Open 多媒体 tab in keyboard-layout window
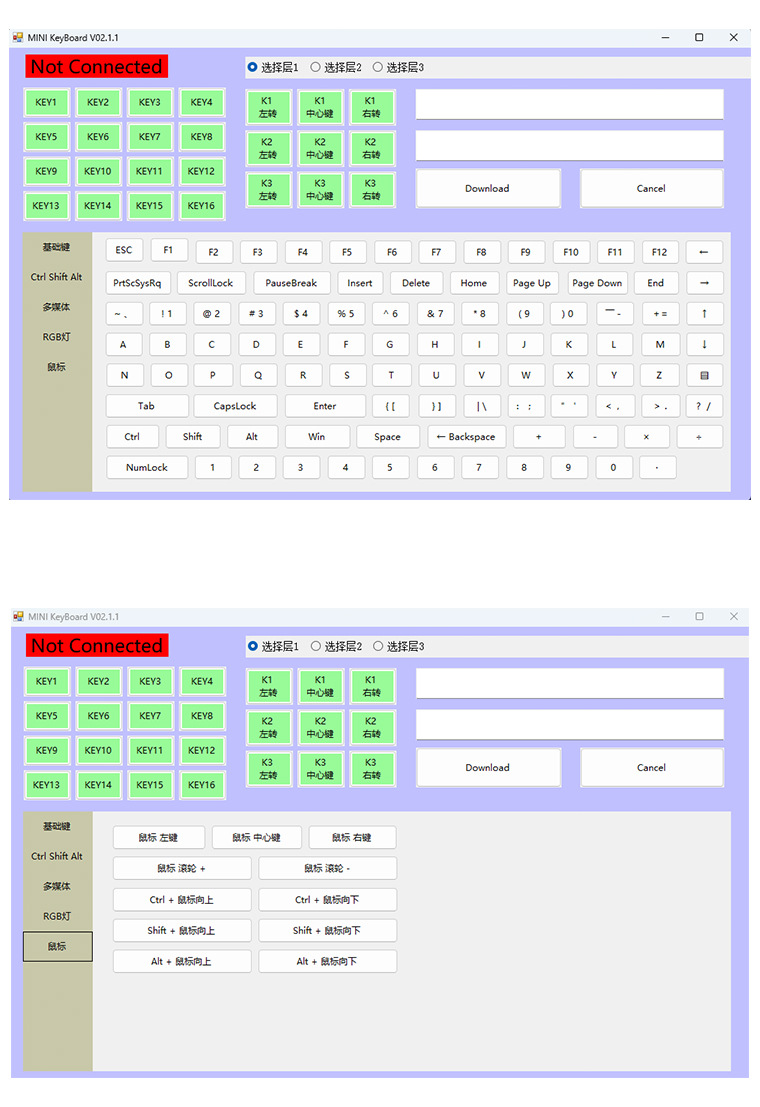 (57, 307)
